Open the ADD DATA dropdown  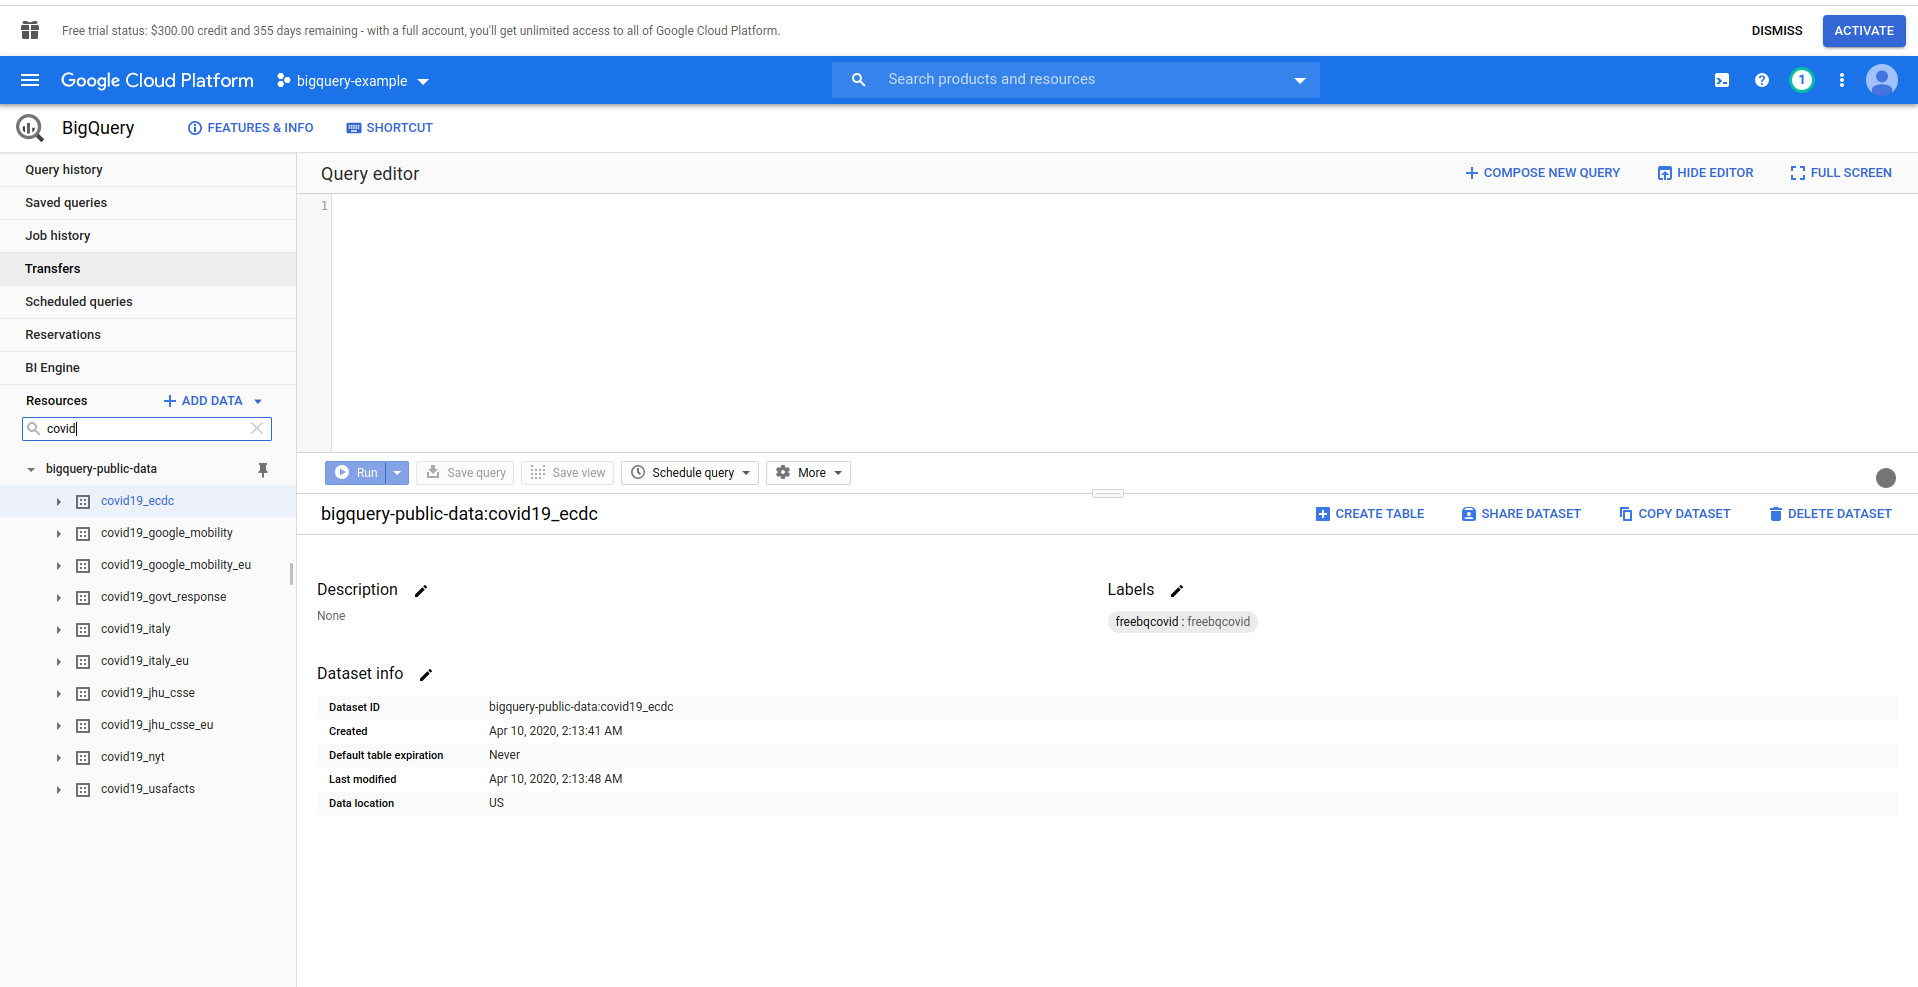[213, 401]
